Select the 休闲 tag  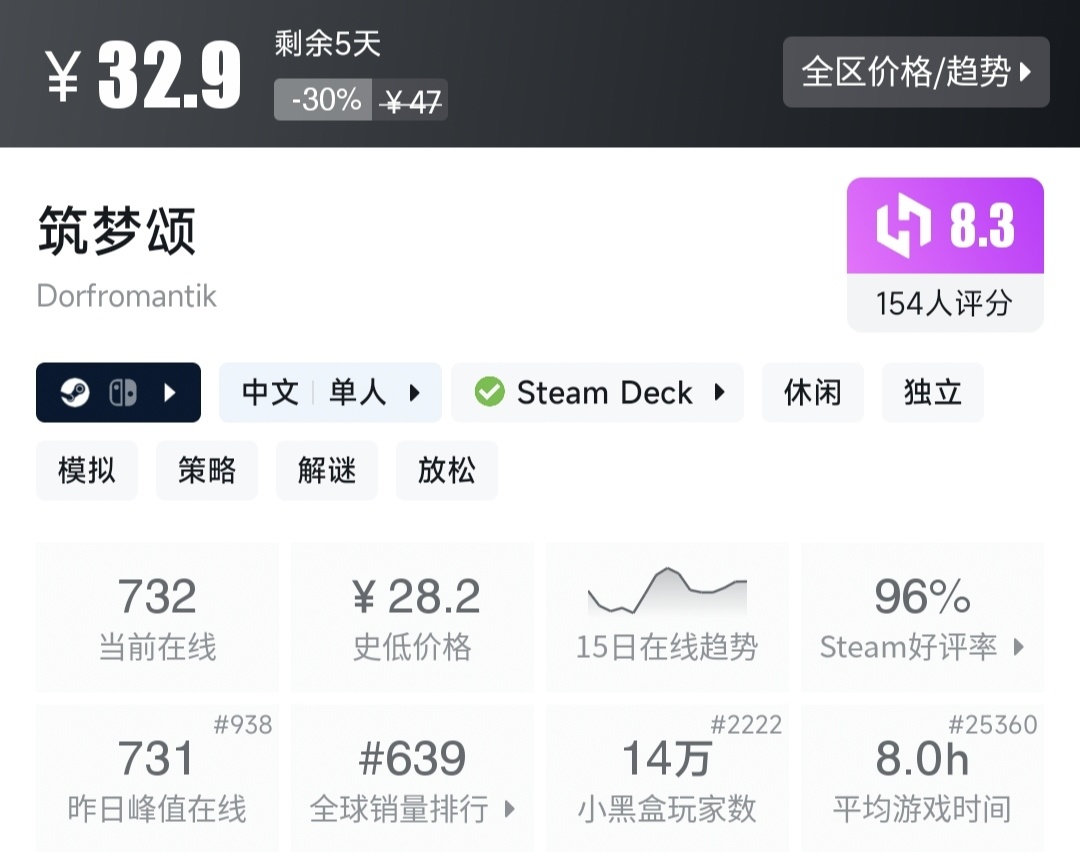coord(813,393)
